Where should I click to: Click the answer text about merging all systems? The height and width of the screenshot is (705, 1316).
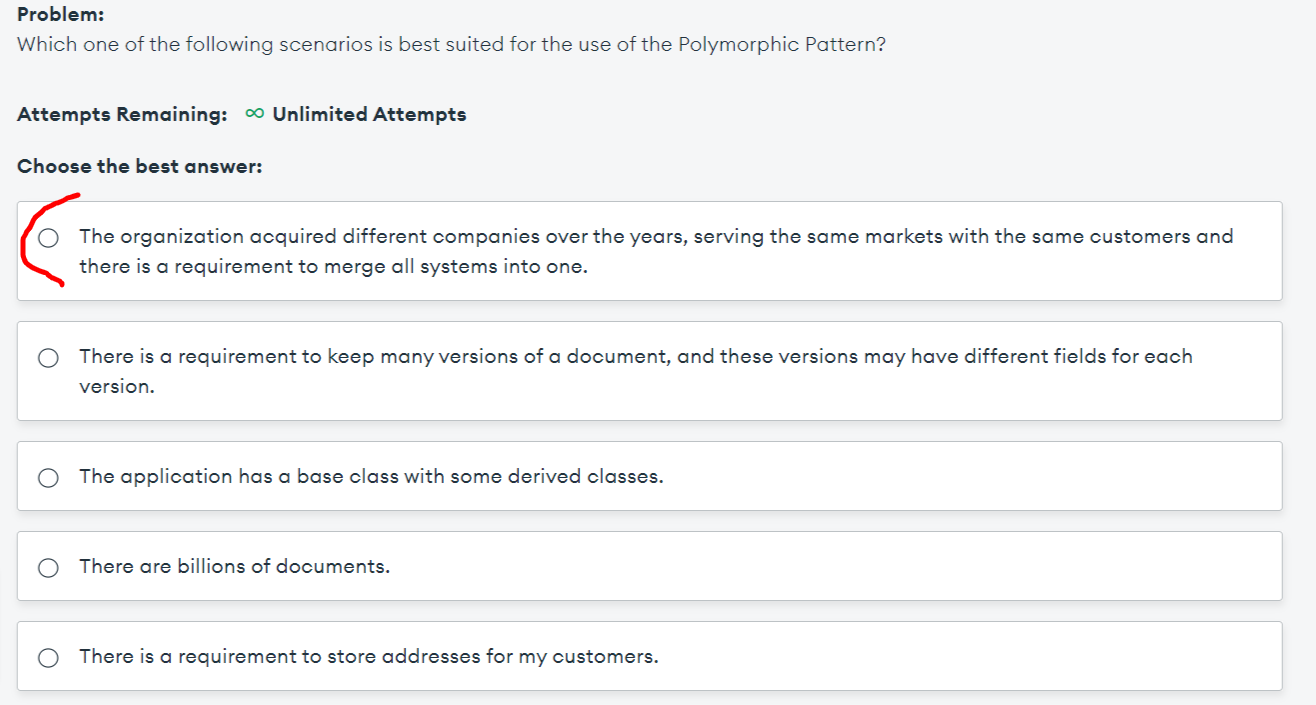[333, 268]
